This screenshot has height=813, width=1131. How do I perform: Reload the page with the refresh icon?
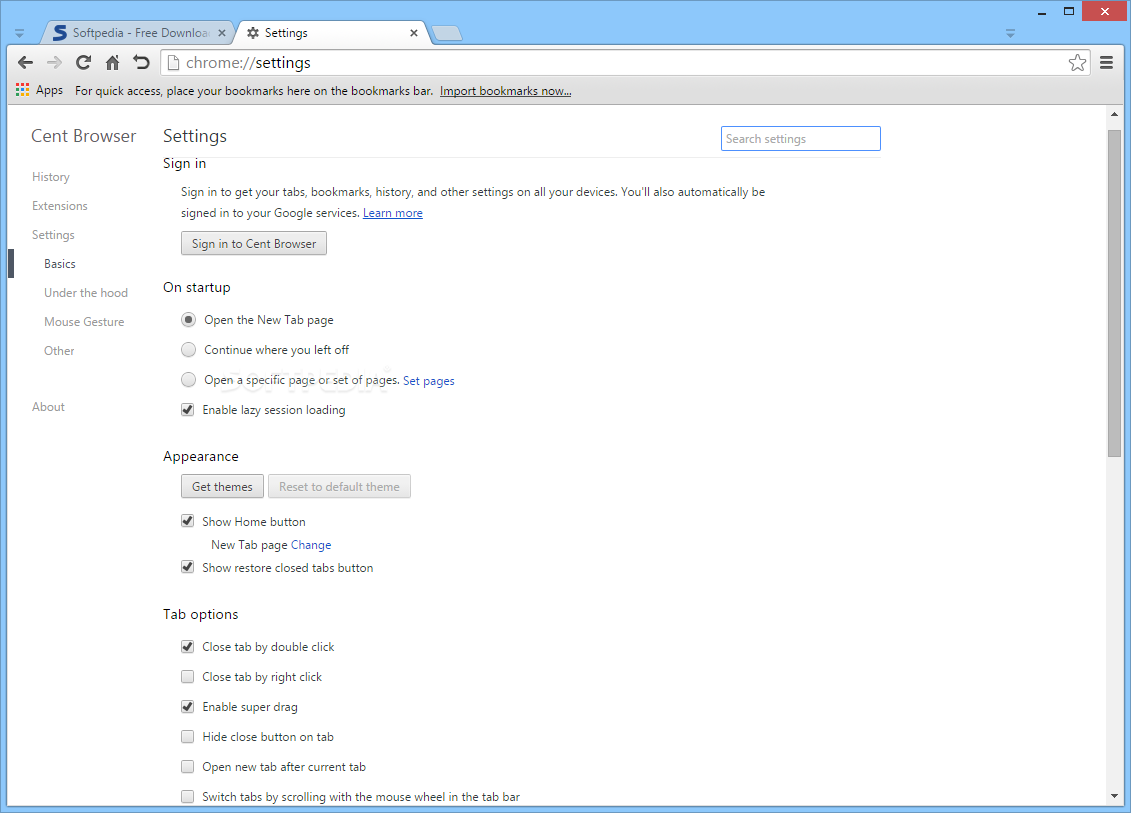[84, 63]
